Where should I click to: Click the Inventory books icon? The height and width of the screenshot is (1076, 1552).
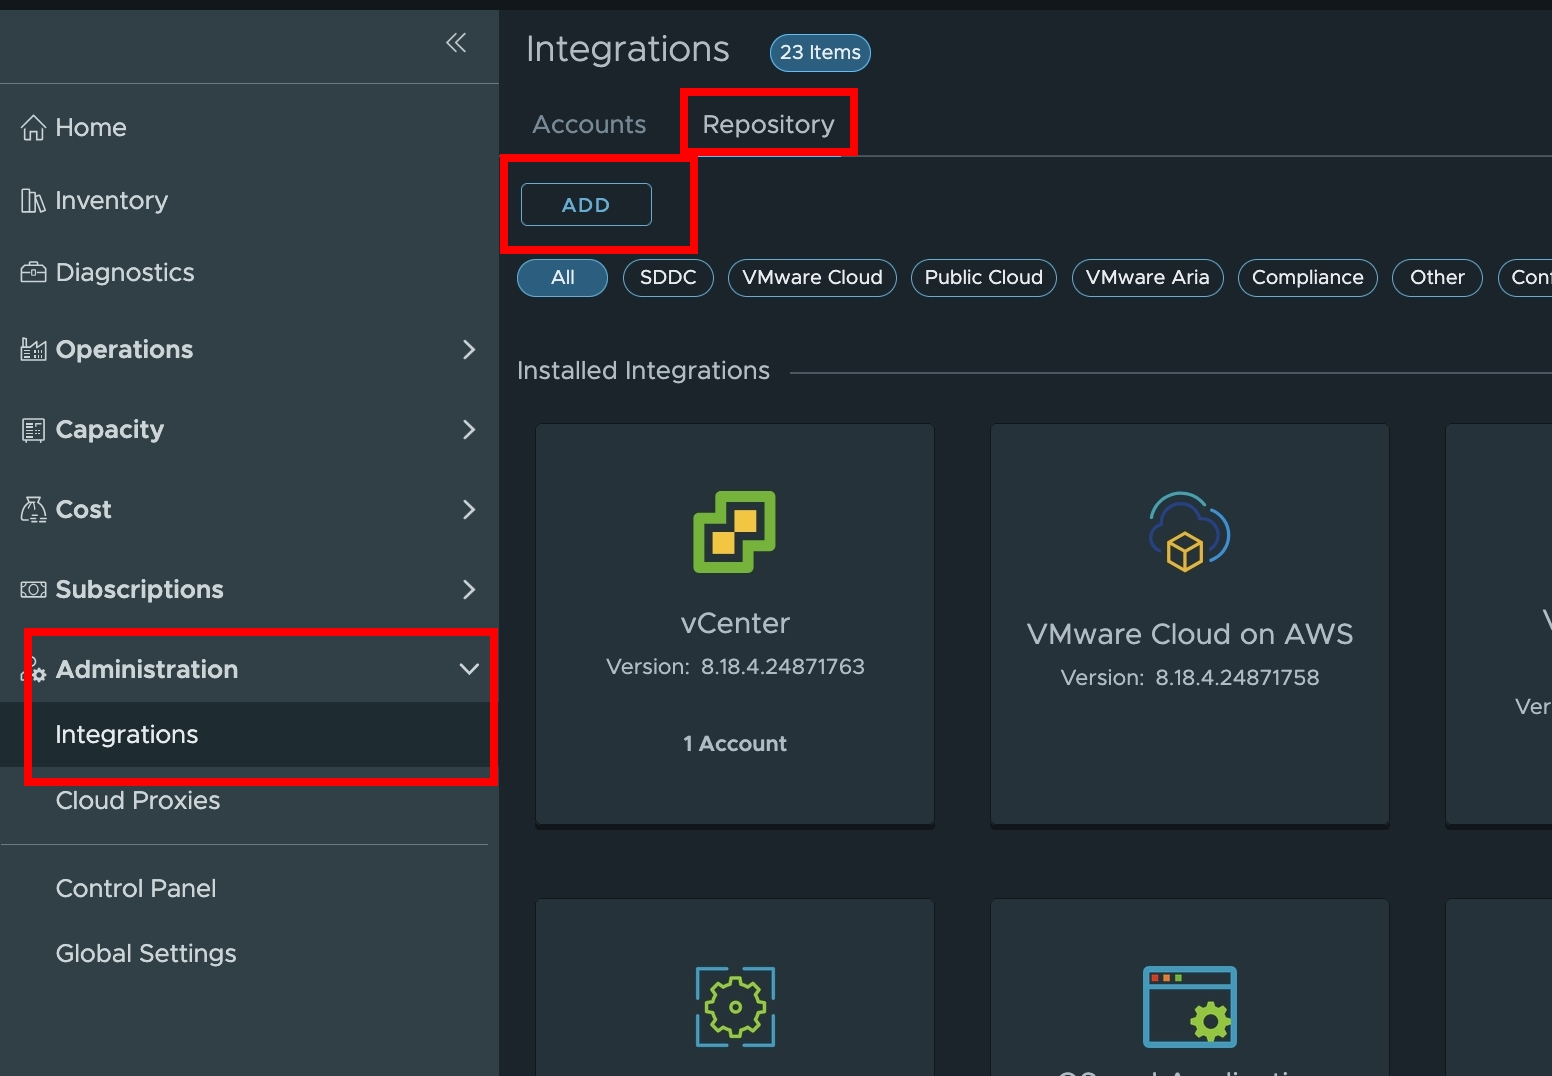tap(33, 201)
